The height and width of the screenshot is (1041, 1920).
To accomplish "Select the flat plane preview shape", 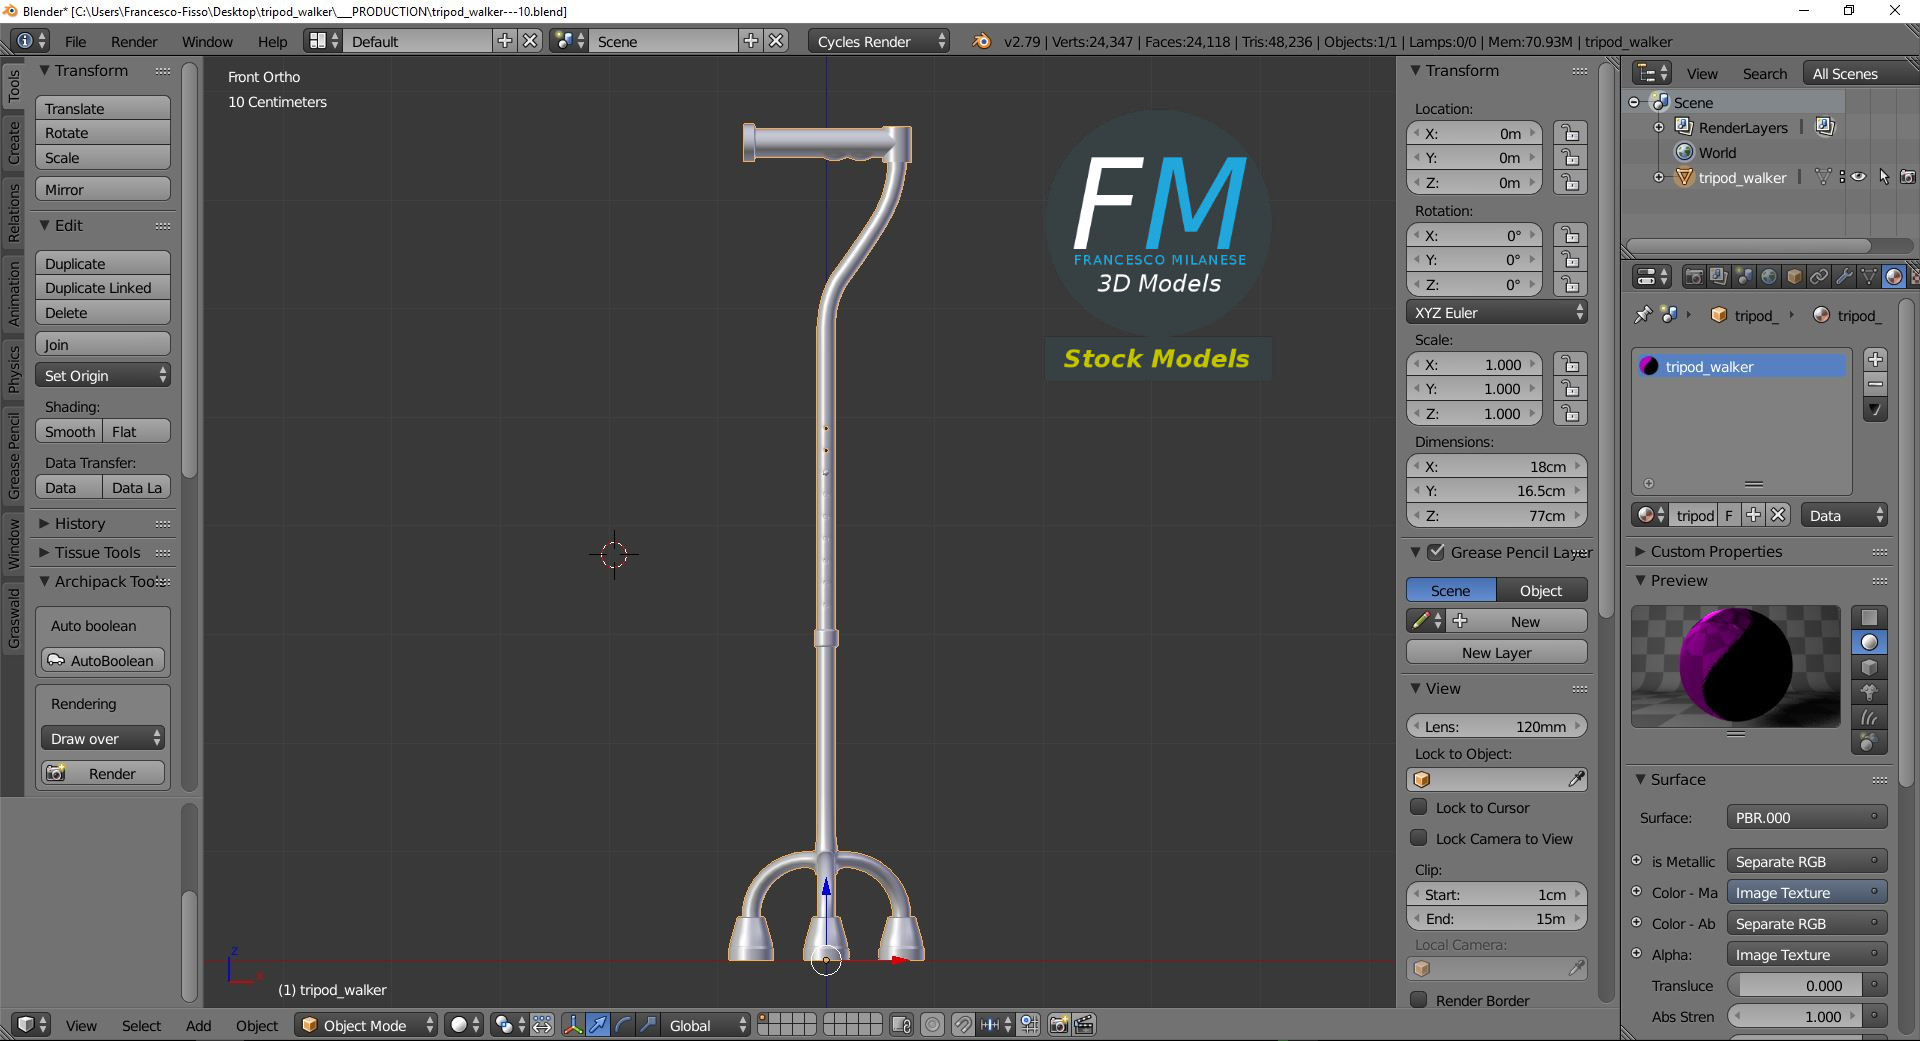I will pyautogui.click(x=1869, y=618).
